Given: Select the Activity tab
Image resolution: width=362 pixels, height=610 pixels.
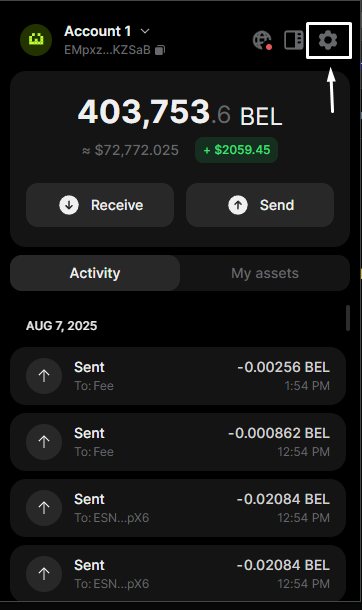Looking at the screenshot, I should (95, 273).
